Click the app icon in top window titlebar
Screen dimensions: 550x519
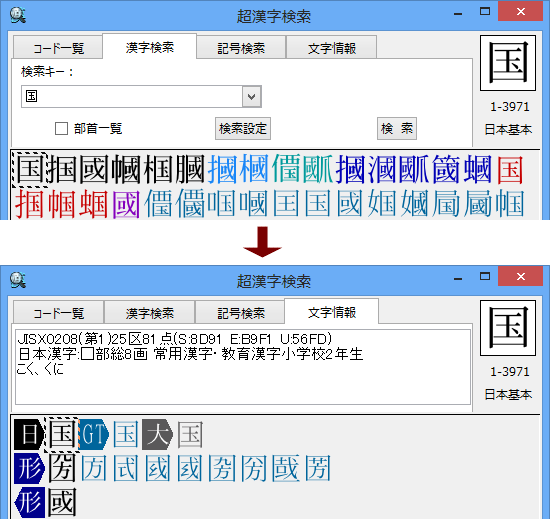pyautogui.click(x=18, y=15)
